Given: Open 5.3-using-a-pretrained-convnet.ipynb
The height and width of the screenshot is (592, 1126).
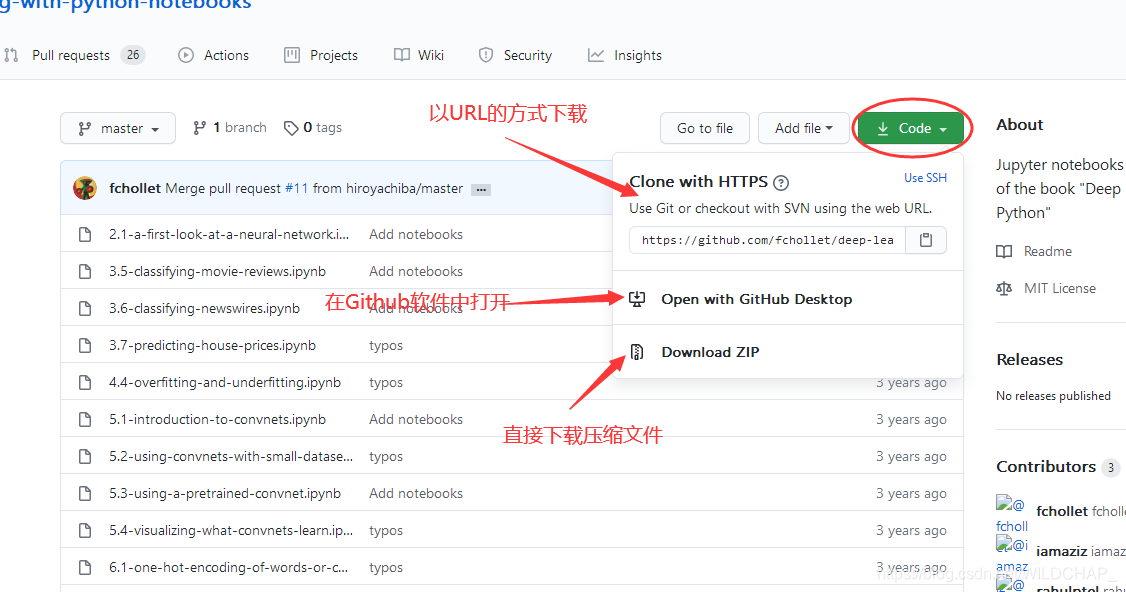Looking at the screenshot, I should click(x=225, y=494).
